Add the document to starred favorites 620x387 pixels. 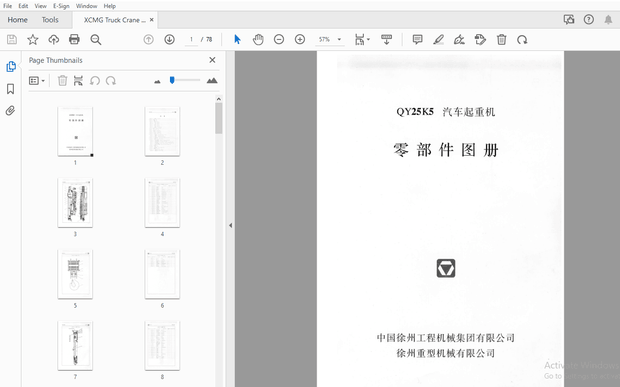click(x=32, y=40)
